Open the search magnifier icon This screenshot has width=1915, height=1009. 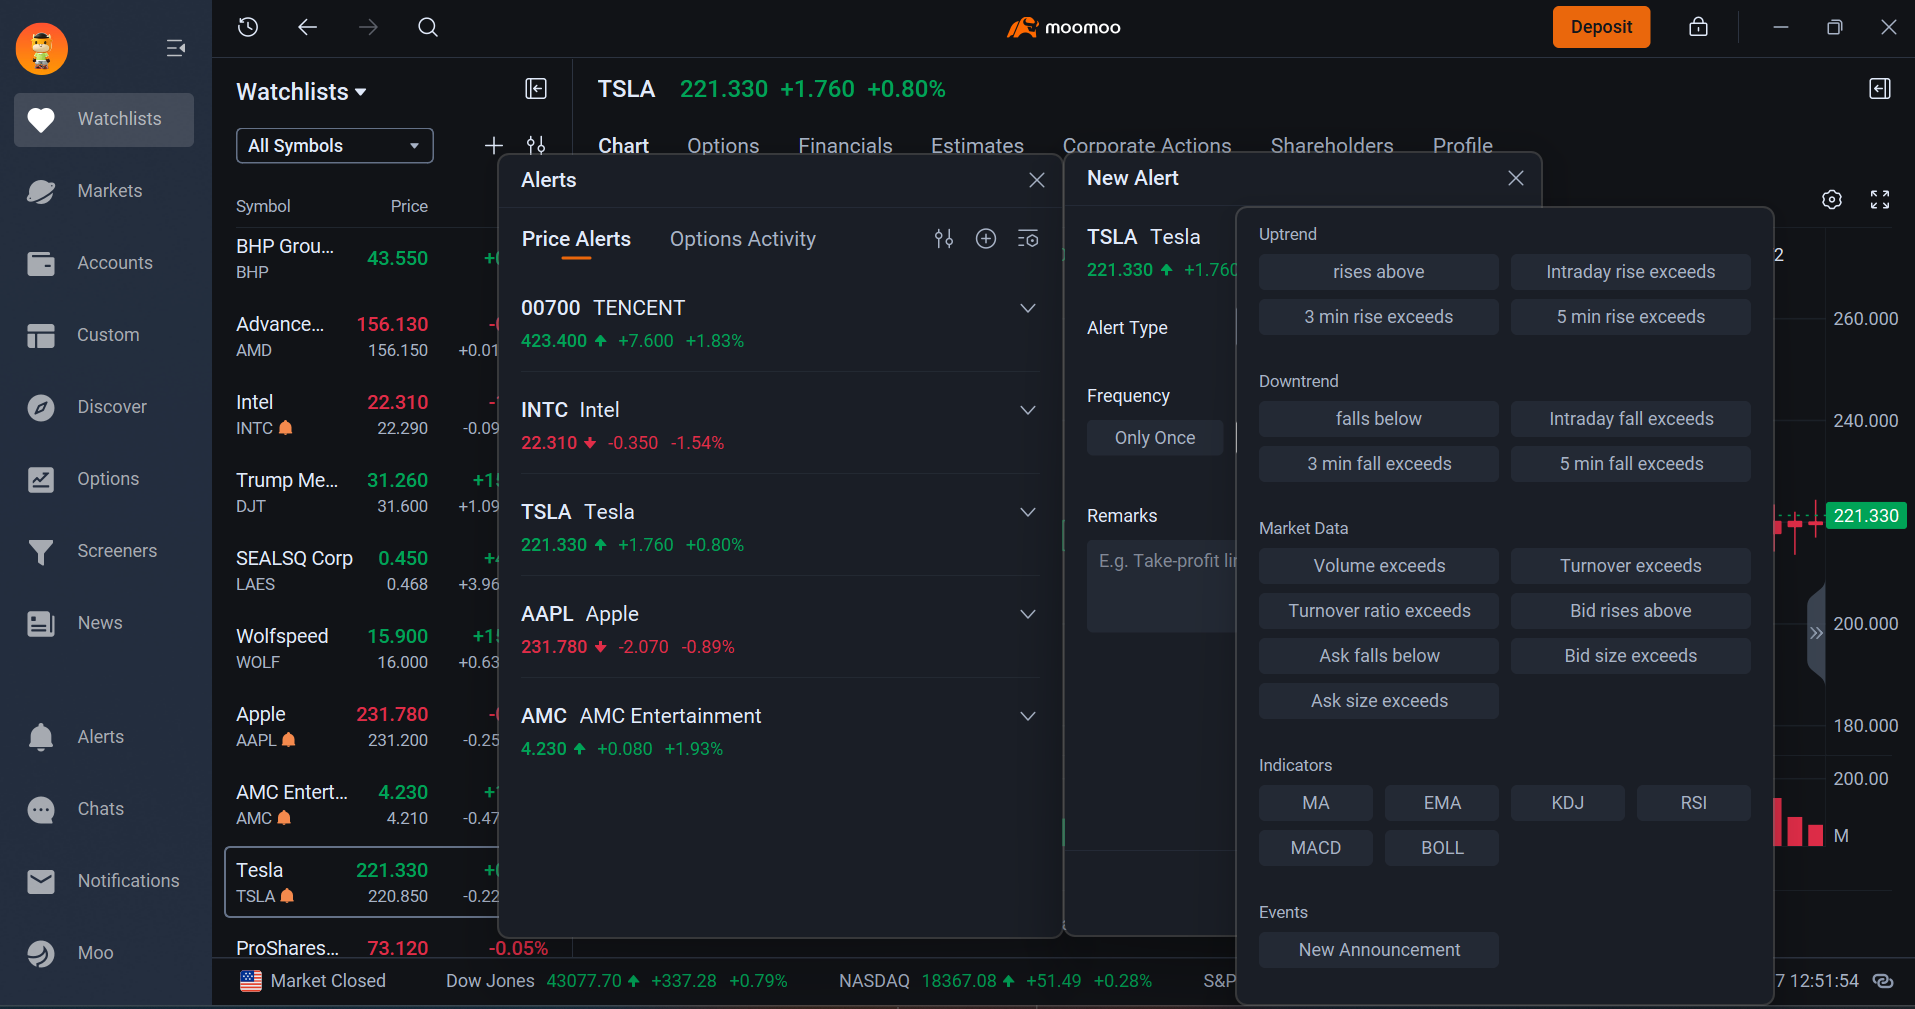pos(428,27)
